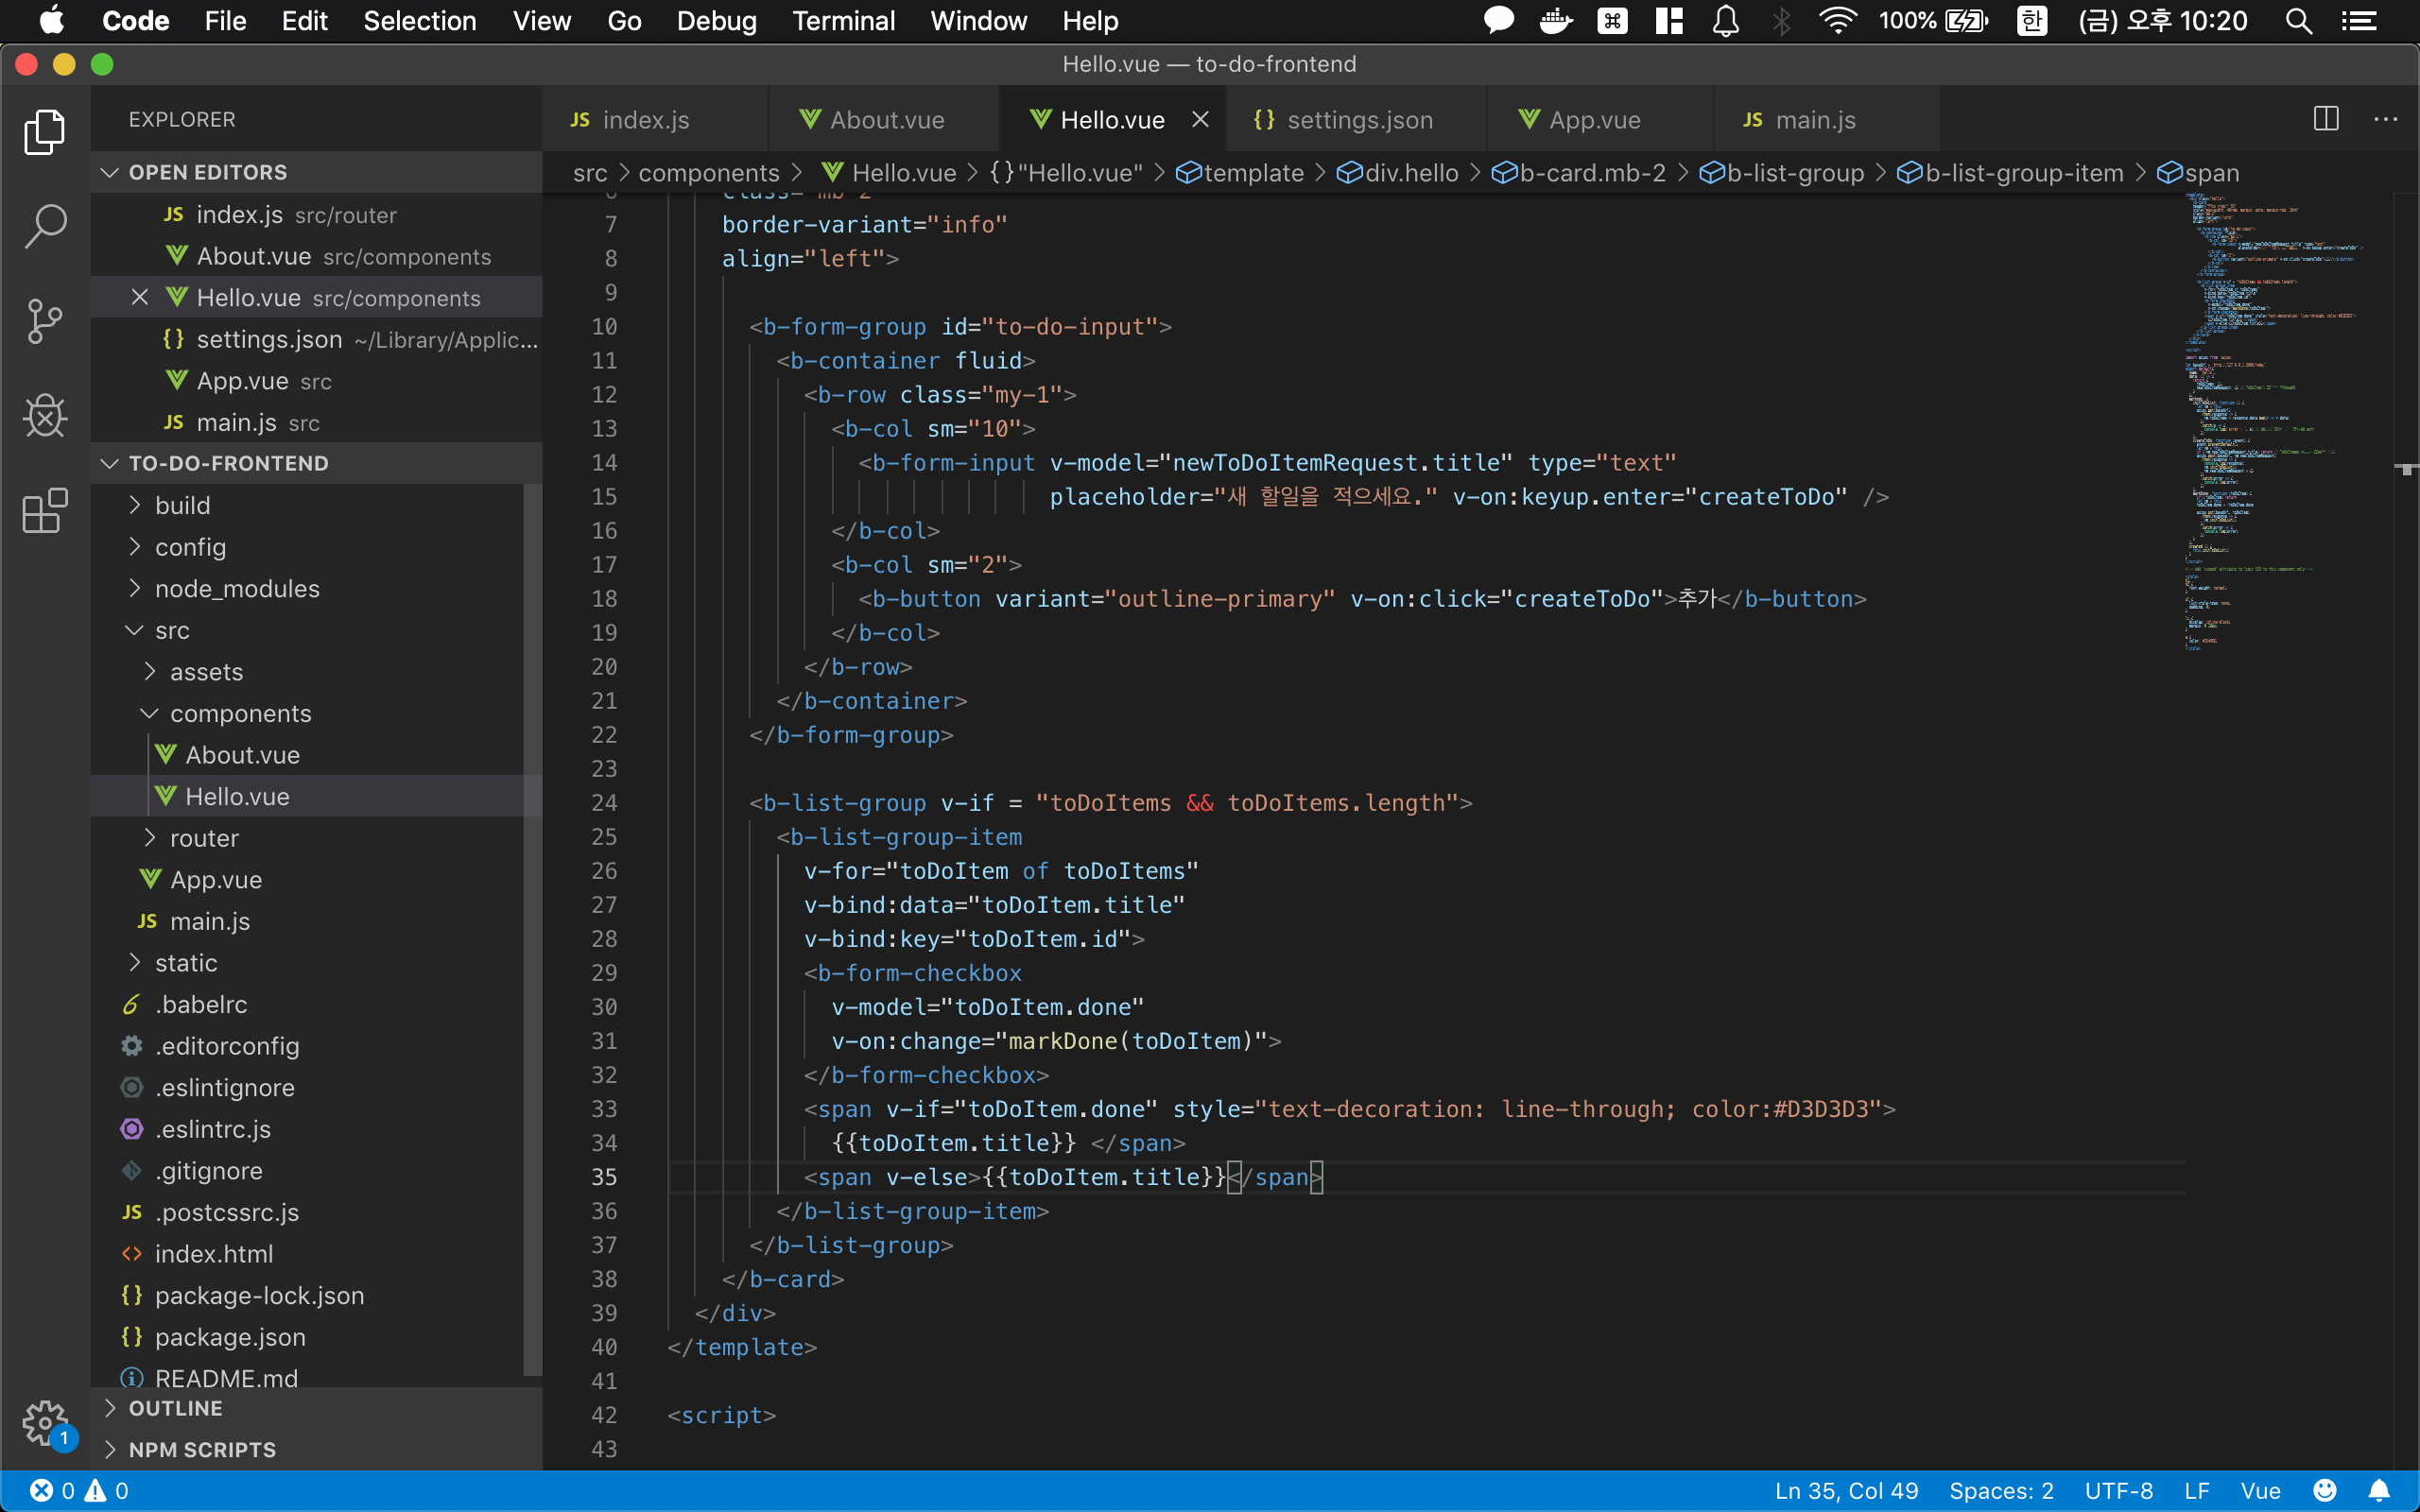Click the errors and warnings status indicator

(78, 1490)
